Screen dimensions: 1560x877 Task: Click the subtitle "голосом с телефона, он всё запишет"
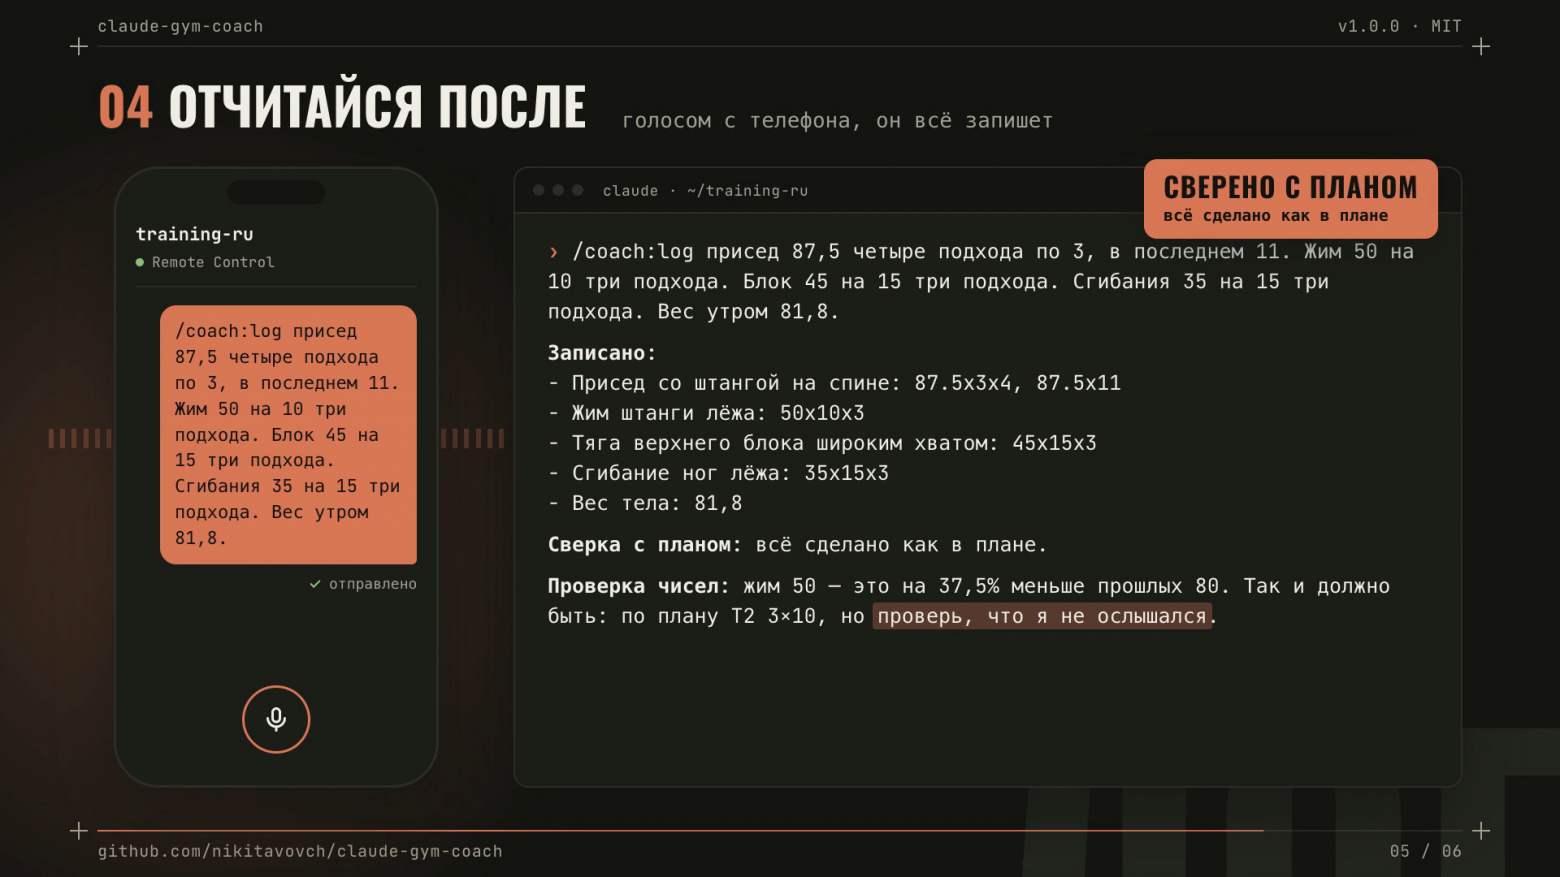(837, 121)
